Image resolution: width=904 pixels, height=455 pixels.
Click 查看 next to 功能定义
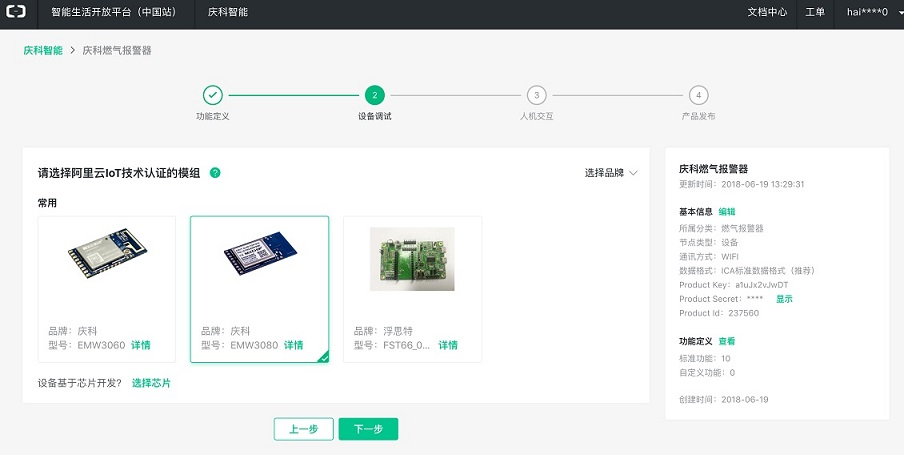click(727, 341)
